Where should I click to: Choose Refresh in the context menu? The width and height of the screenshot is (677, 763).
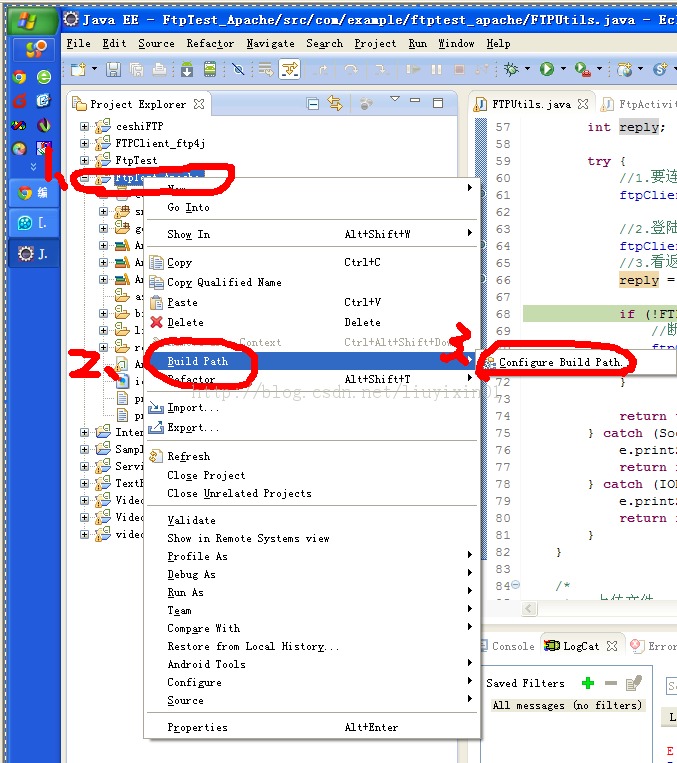click(311, 456)
